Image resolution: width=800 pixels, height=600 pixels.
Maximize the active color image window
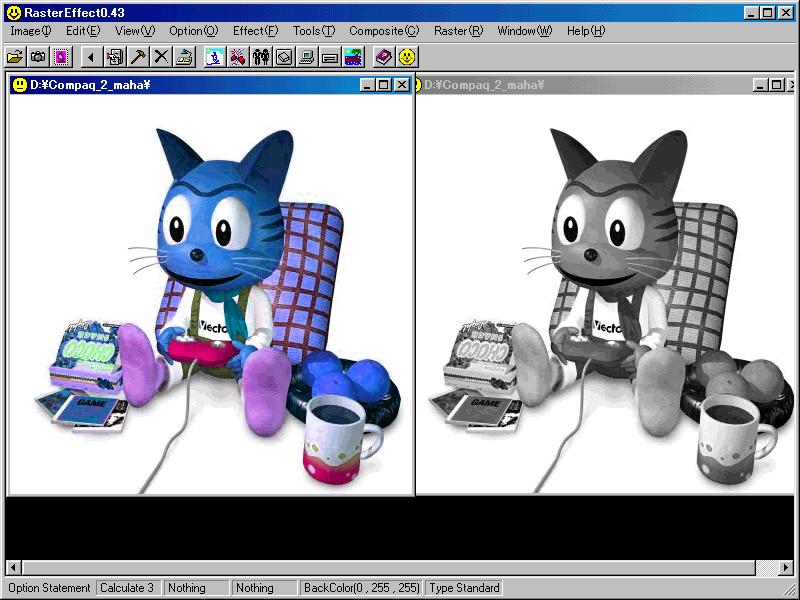click(384, 85)
